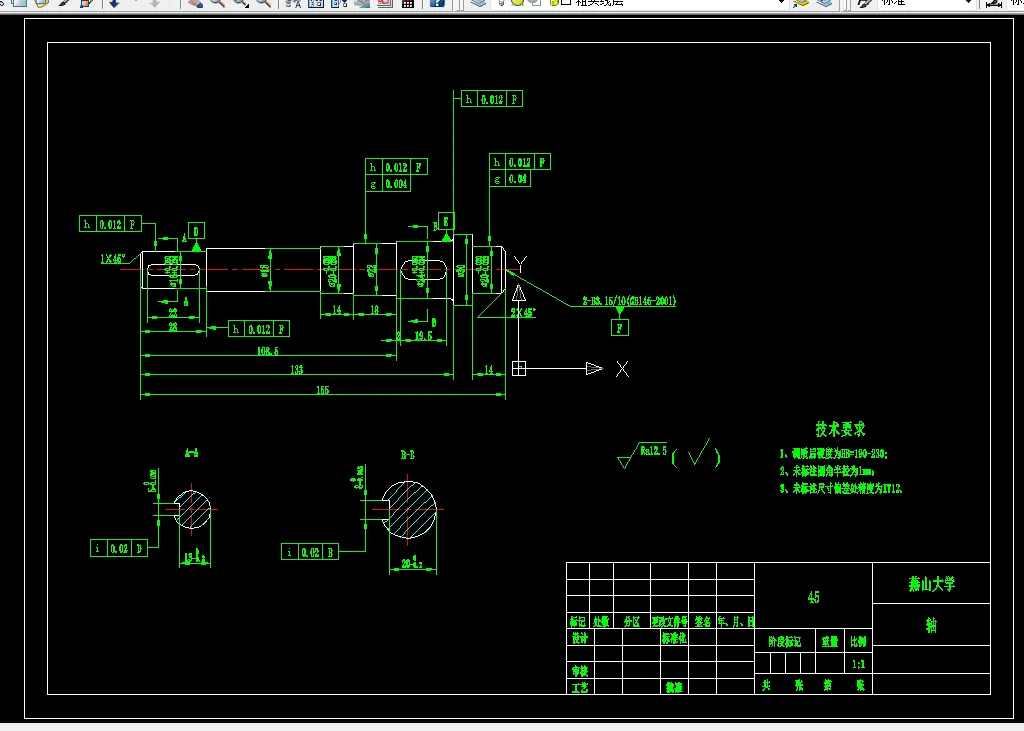Screen dimensions: 1024x731
Task: Open the Dimension Style icon
Action: [994, 3]
